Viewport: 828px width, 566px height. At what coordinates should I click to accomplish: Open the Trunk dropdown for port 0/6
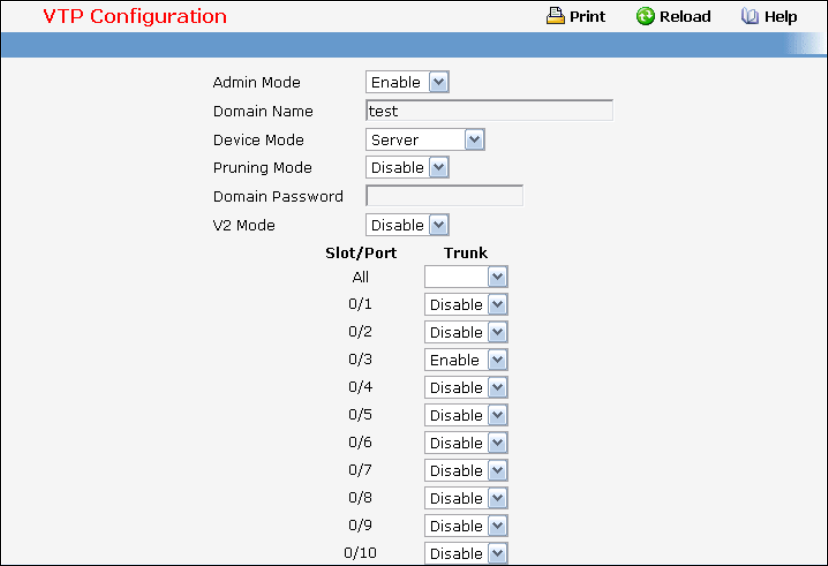466,443
